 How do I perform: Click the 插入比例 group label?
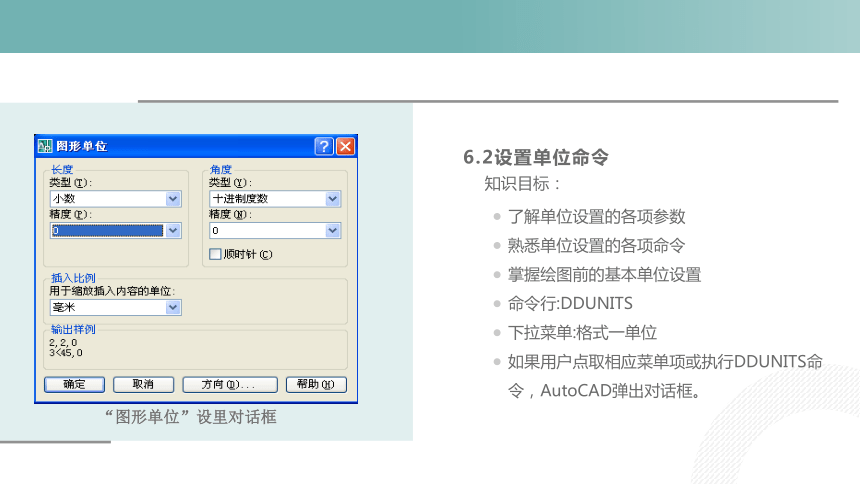pyautogui.click(x=73, y=278)
